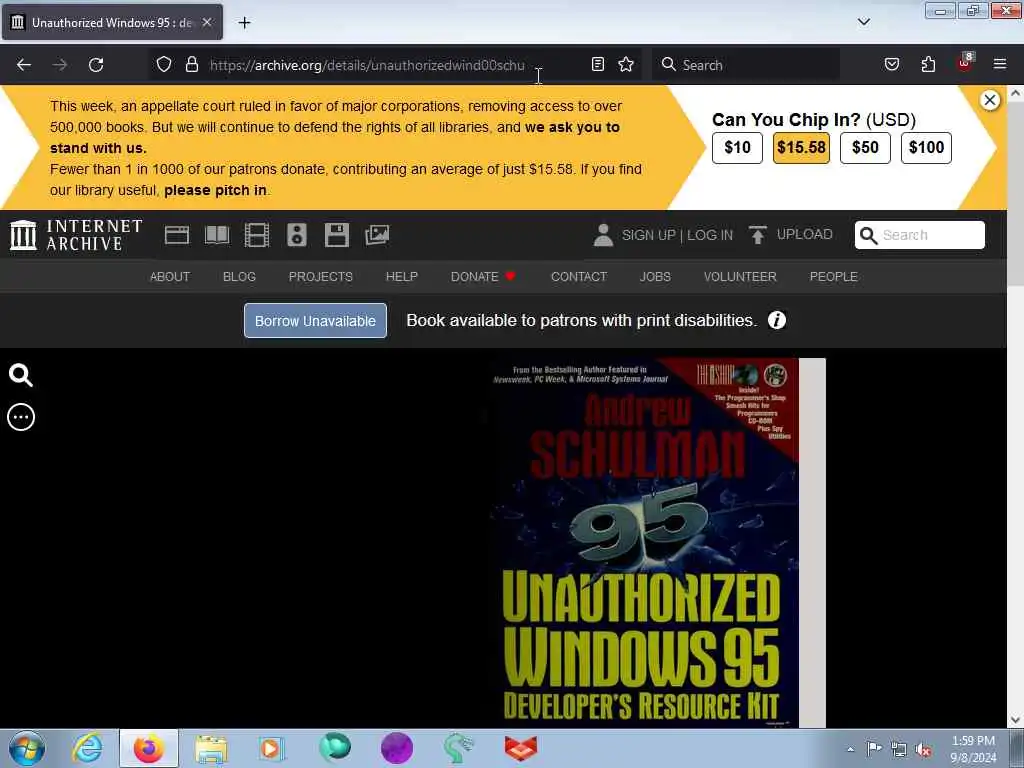
Task: Open the book reader more options icon
Action: [20, 417]
